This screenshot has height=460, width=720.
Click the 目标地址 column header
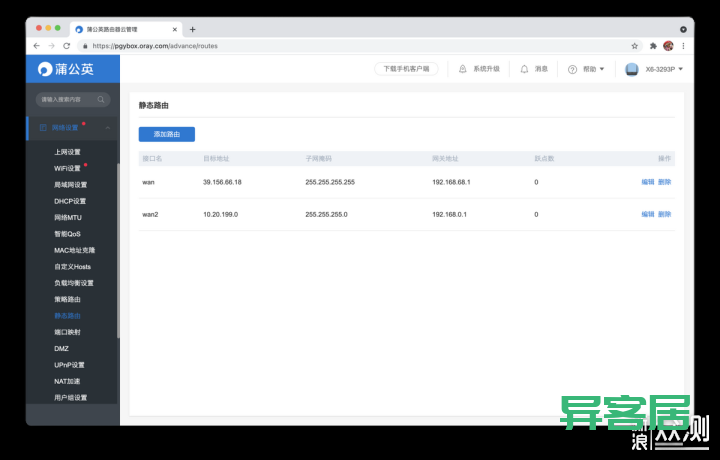pos(216,158)
